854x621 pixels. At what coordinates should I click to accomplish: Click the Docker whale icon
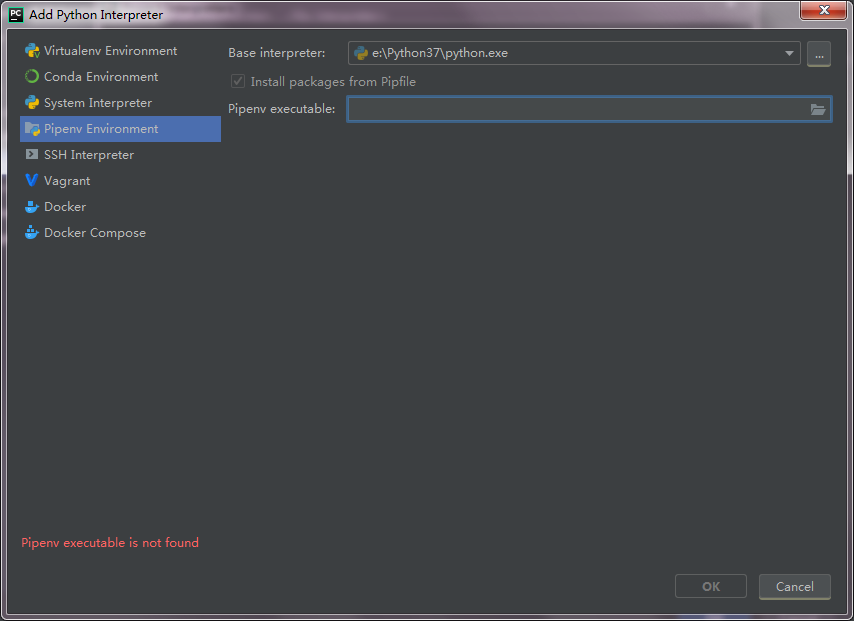click(x=32, y=206)
